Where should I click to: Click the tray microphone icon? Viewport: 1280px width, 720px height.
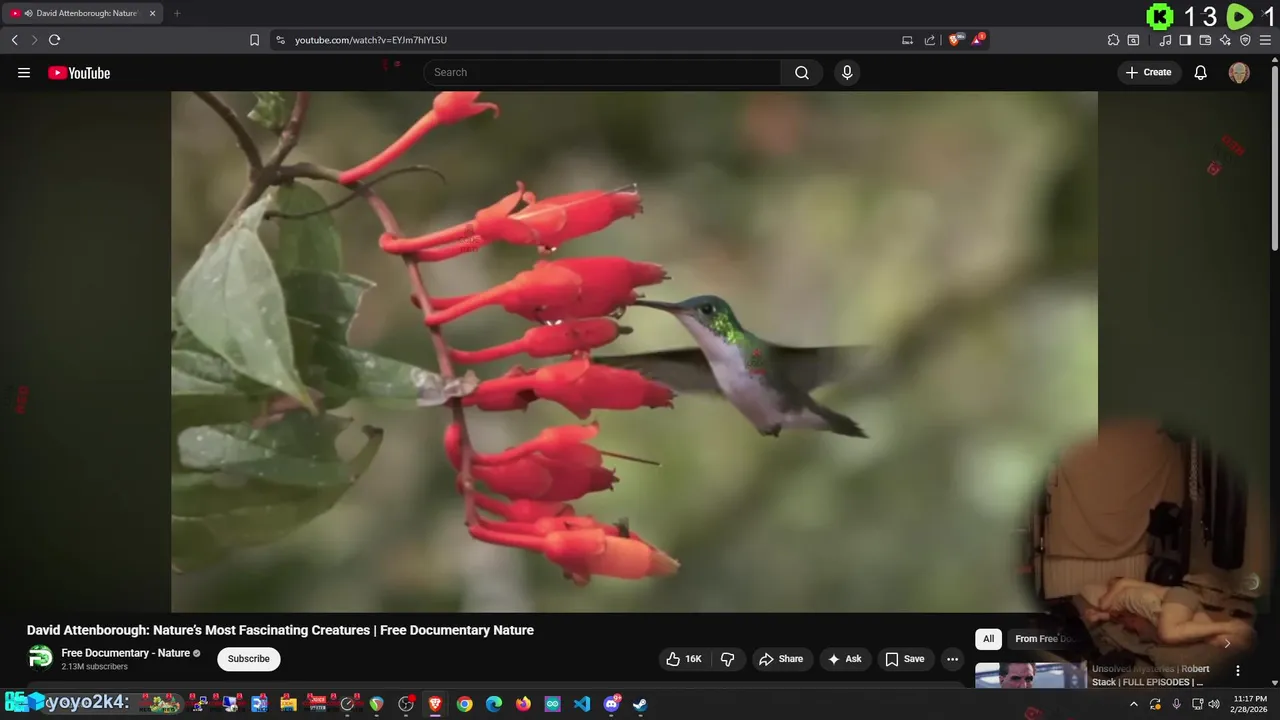click(1176, 704)
